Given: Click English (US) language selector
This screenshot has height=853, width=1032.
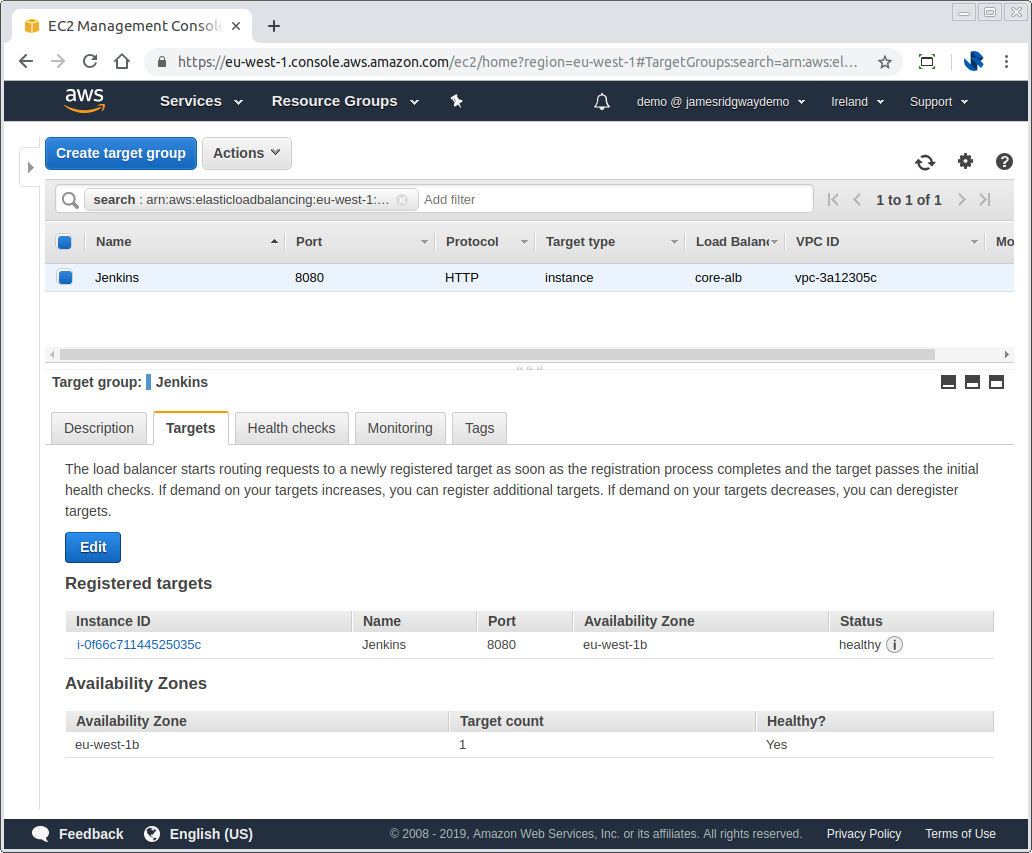Looking at the screenshot, I should (x=211, y=834).
